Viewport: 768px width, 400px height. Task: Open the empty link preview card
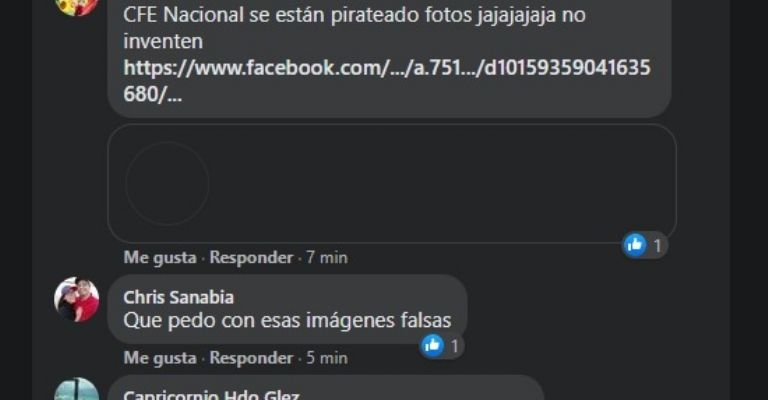(x=392, y=184)
